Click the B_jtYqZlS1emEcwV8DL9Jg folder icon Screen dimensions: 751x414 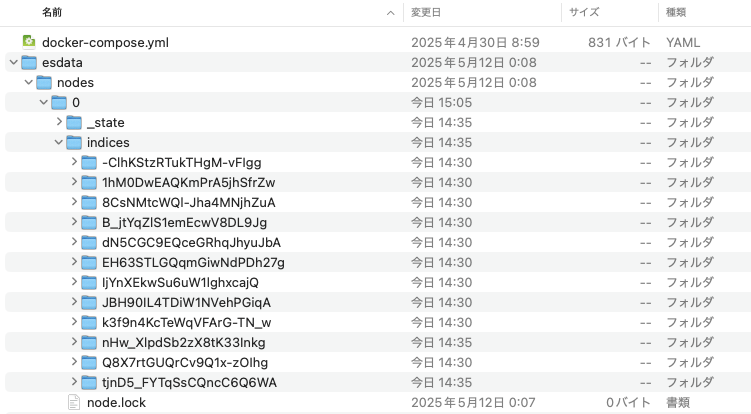tap(89, 223)
